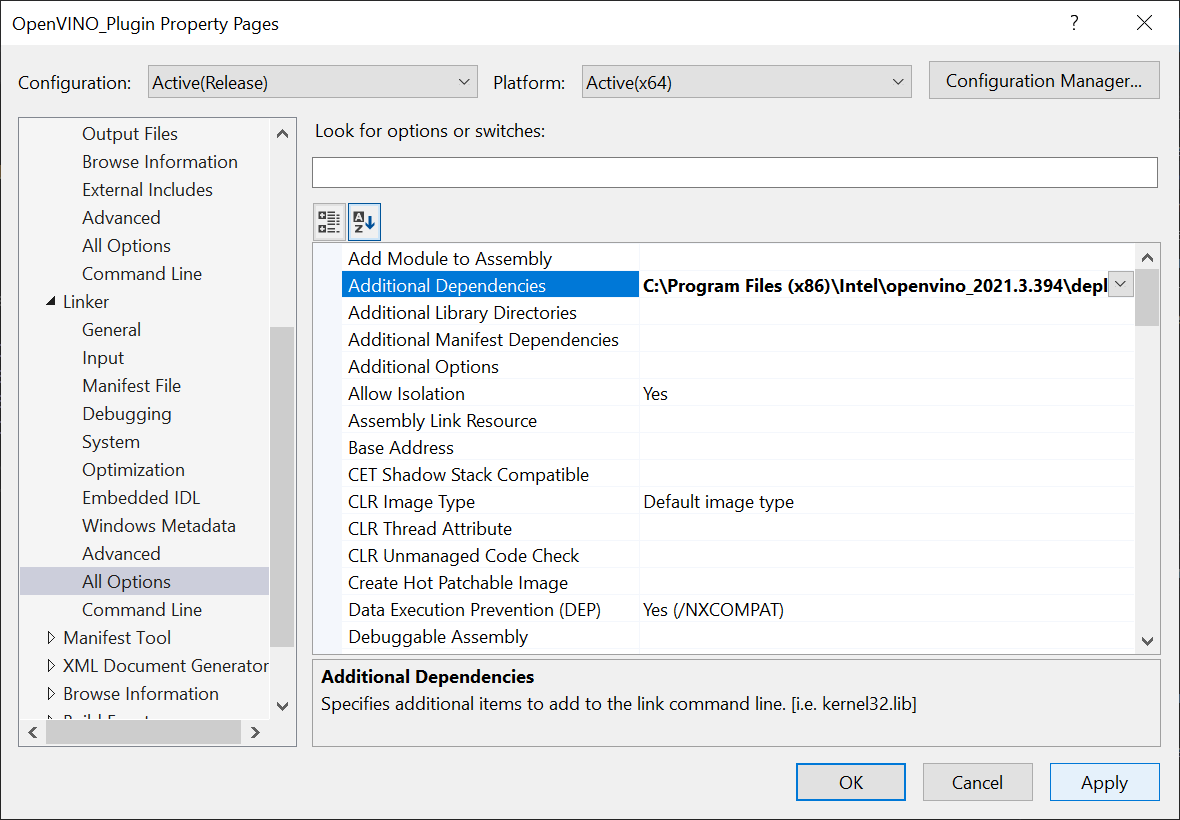The image size is (1180, 820).
Task: Click tree horizontal scrollbar right arrow
Action: click(x=255, y=732)
